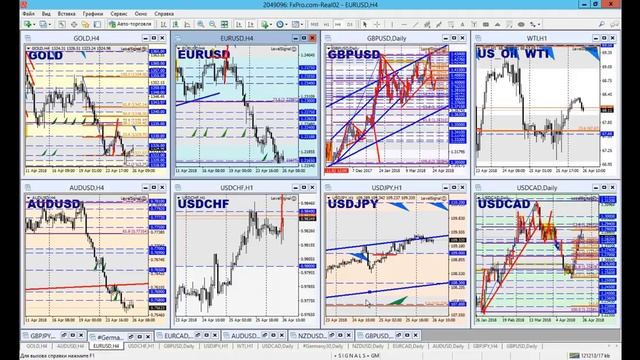Select the Text 'A' drawing tool
The width and height of the screenshot is (640, 360).
click(462, 24)
